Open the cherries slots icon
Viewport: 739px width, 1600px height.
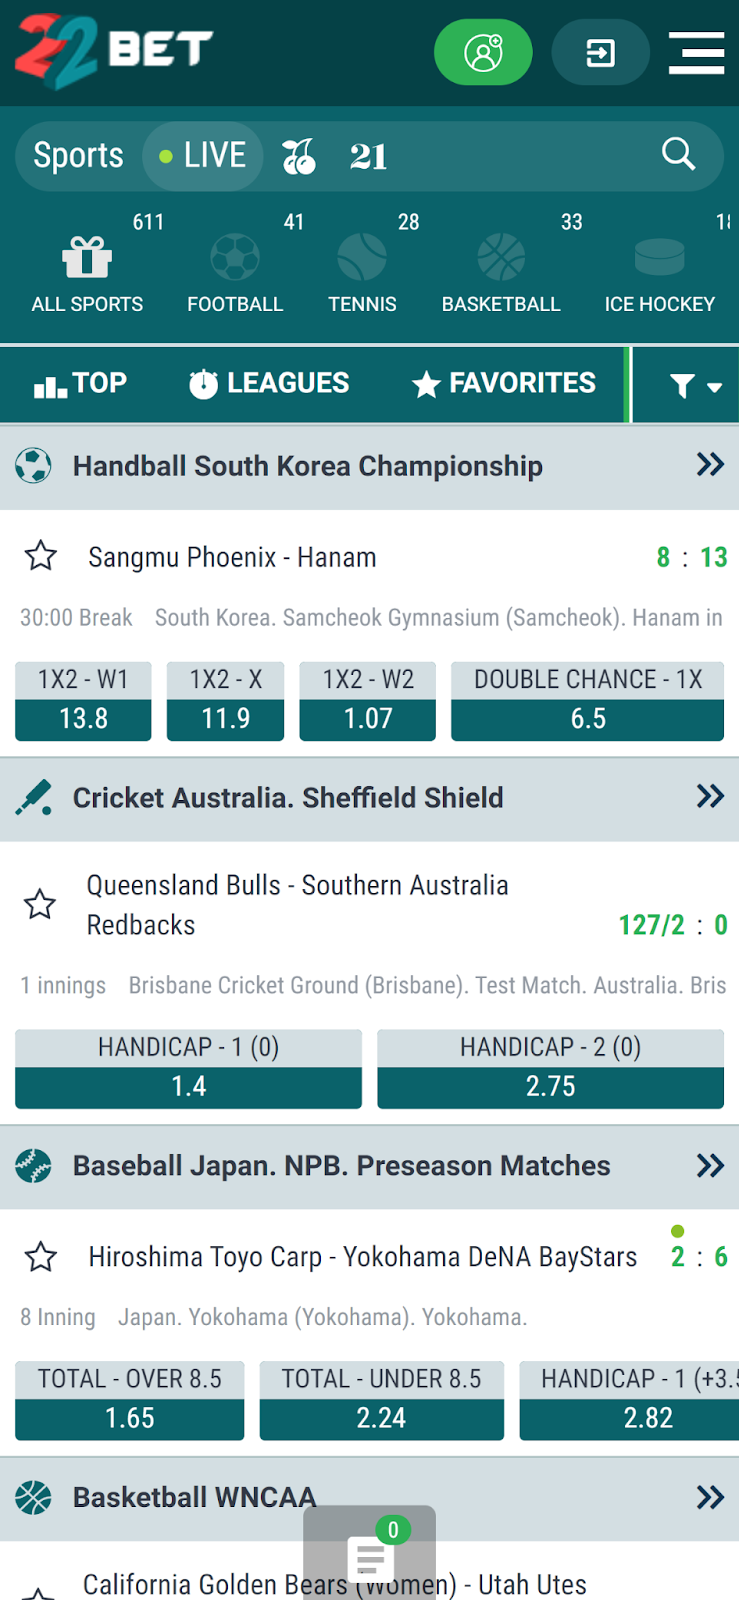click(298, 156)
